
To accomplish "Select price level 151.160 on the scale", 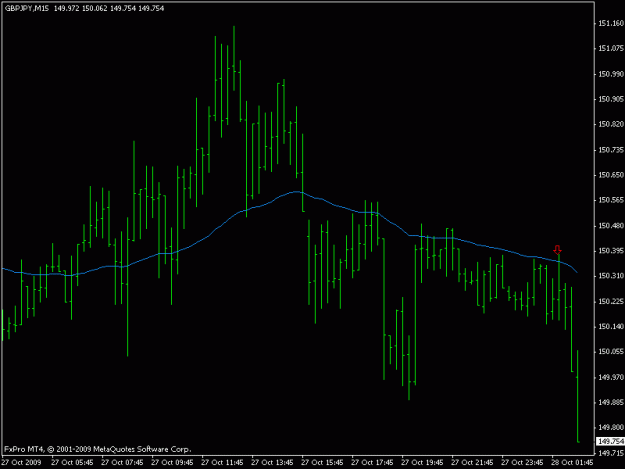I will click(x=611, y=24).
